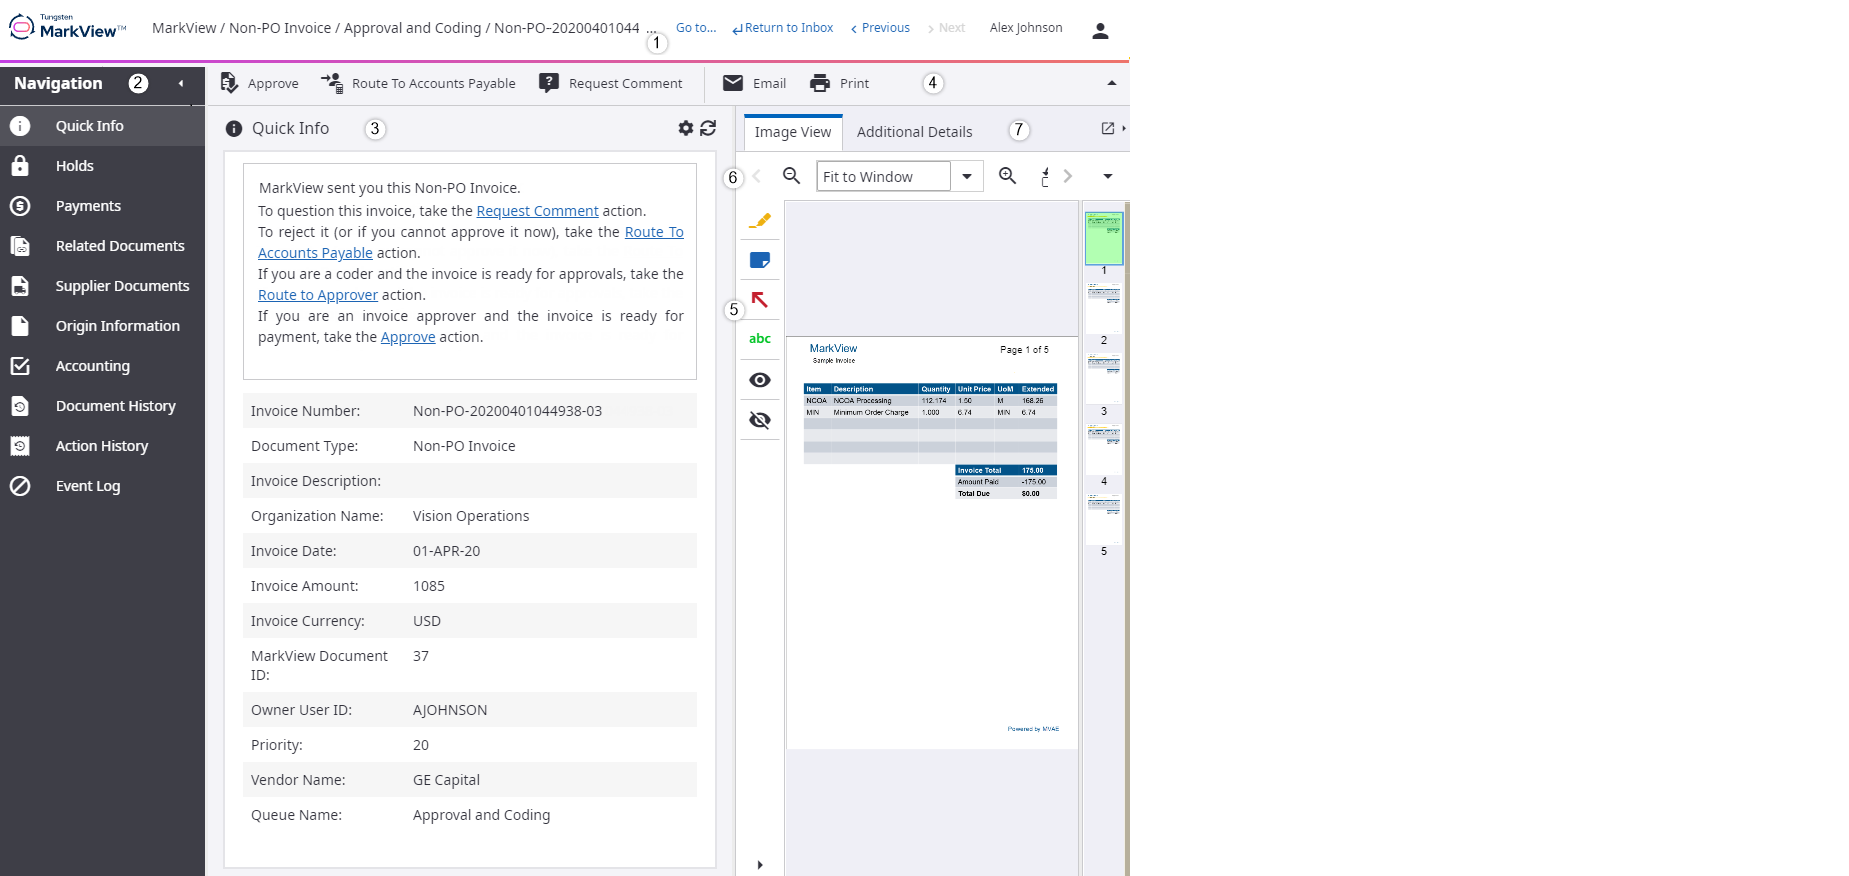
Task: Click the Email envelope icon
Action: click(x=733, y=83)
